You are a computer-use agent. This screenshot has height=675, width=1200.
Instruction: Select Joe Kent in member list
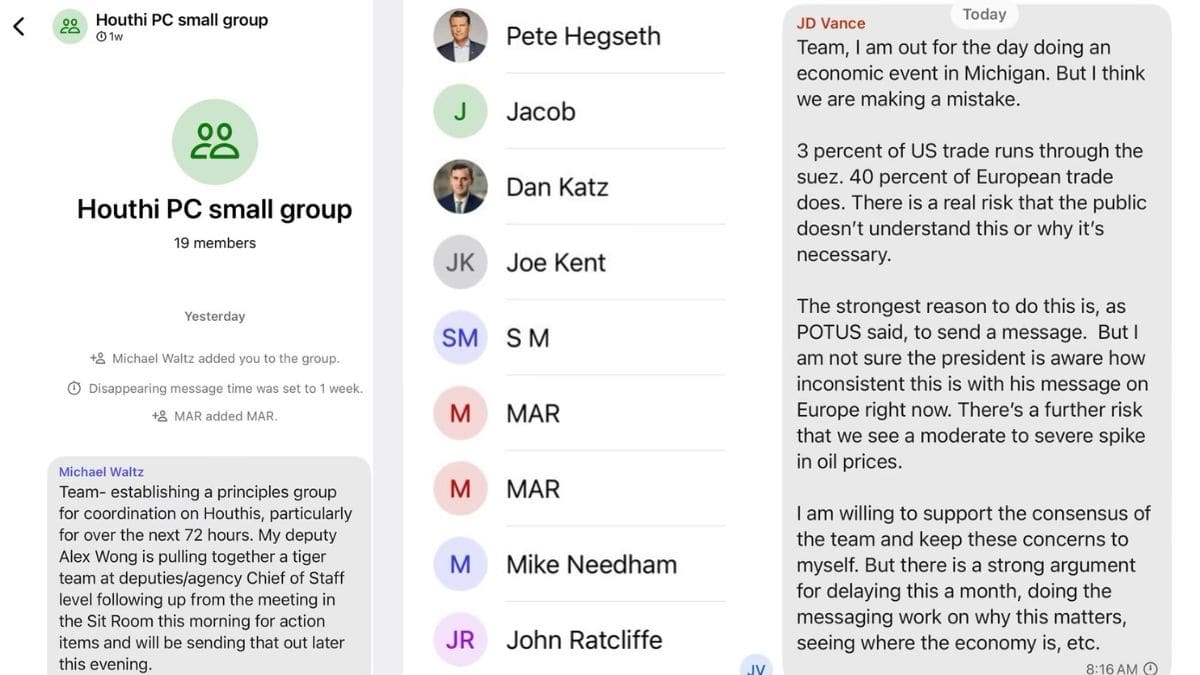(556, 262)
